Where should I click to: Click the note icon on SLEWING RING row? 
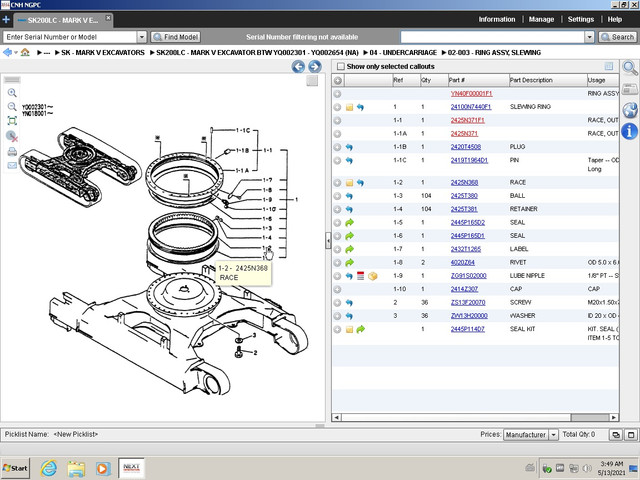click(349, 107)
